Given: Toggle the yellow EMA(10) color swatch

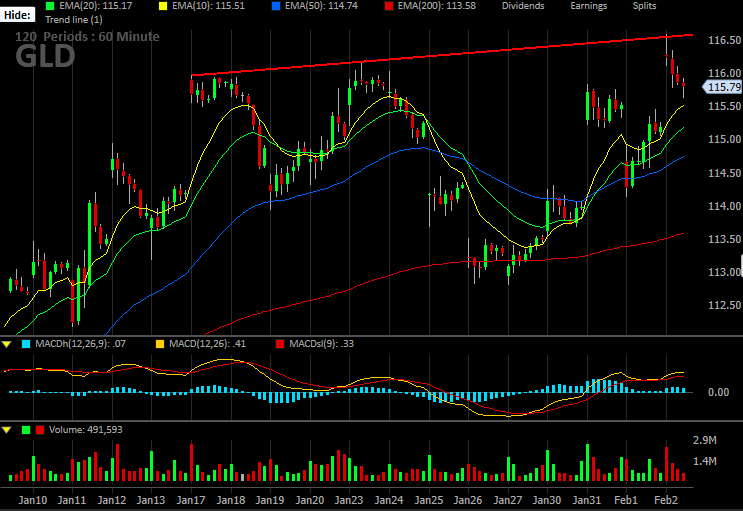Looking at the screenshot, I should tap(163, 6).
